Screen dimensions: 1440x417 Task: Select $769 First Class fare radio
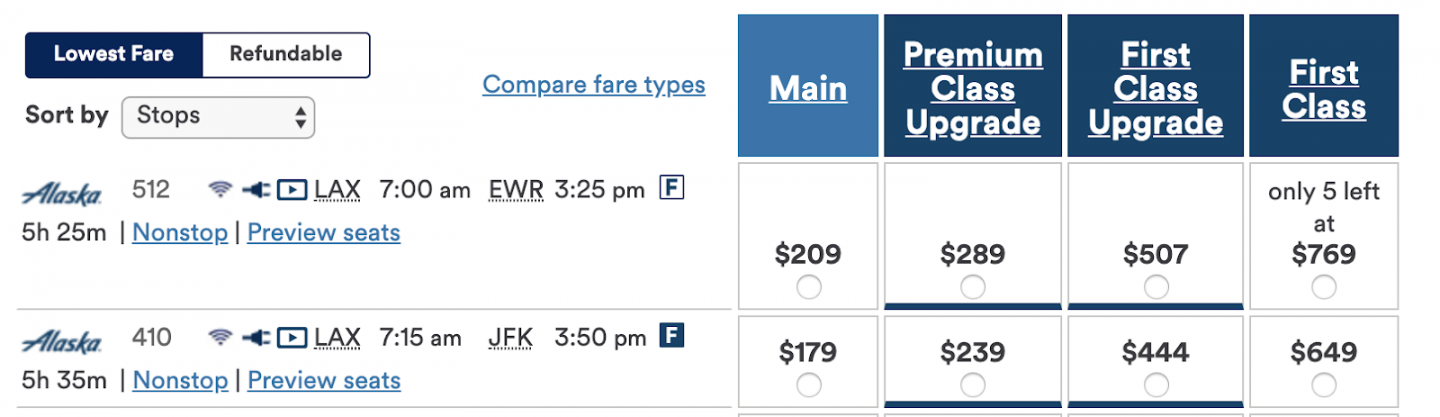[x=1324, y=288]
